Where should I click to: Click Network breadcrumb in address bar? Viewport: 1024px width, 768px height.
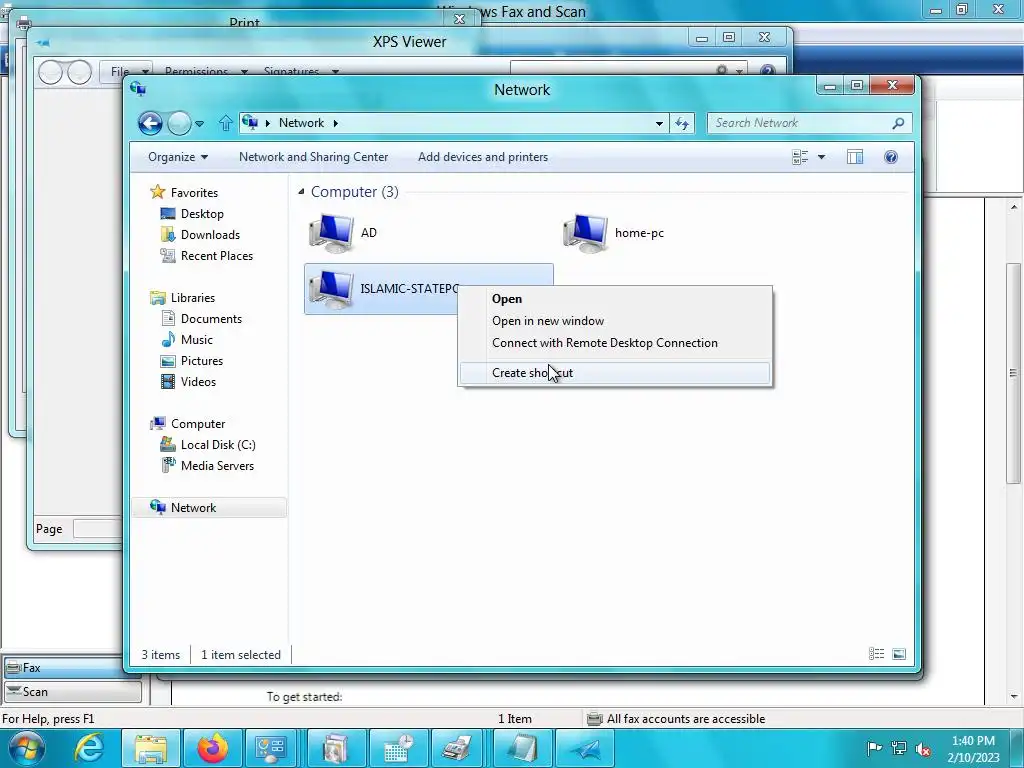[x=301, y=123]
